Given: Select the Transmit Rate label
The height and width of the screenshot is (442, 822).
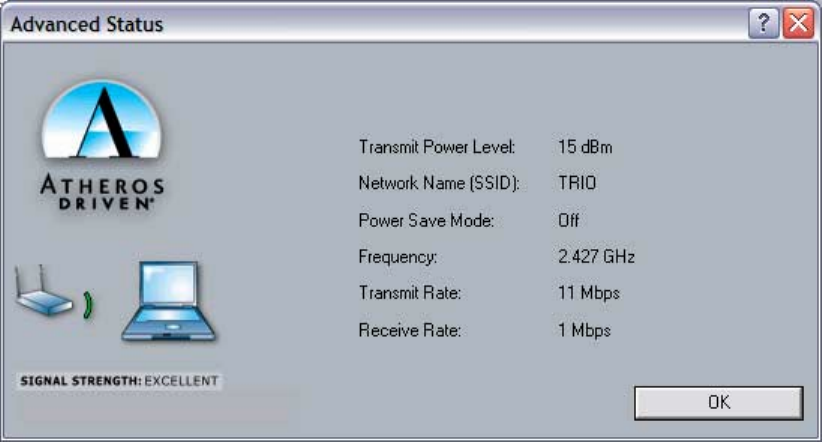Looking at the screenshot, I should click(x=409, y=293).
